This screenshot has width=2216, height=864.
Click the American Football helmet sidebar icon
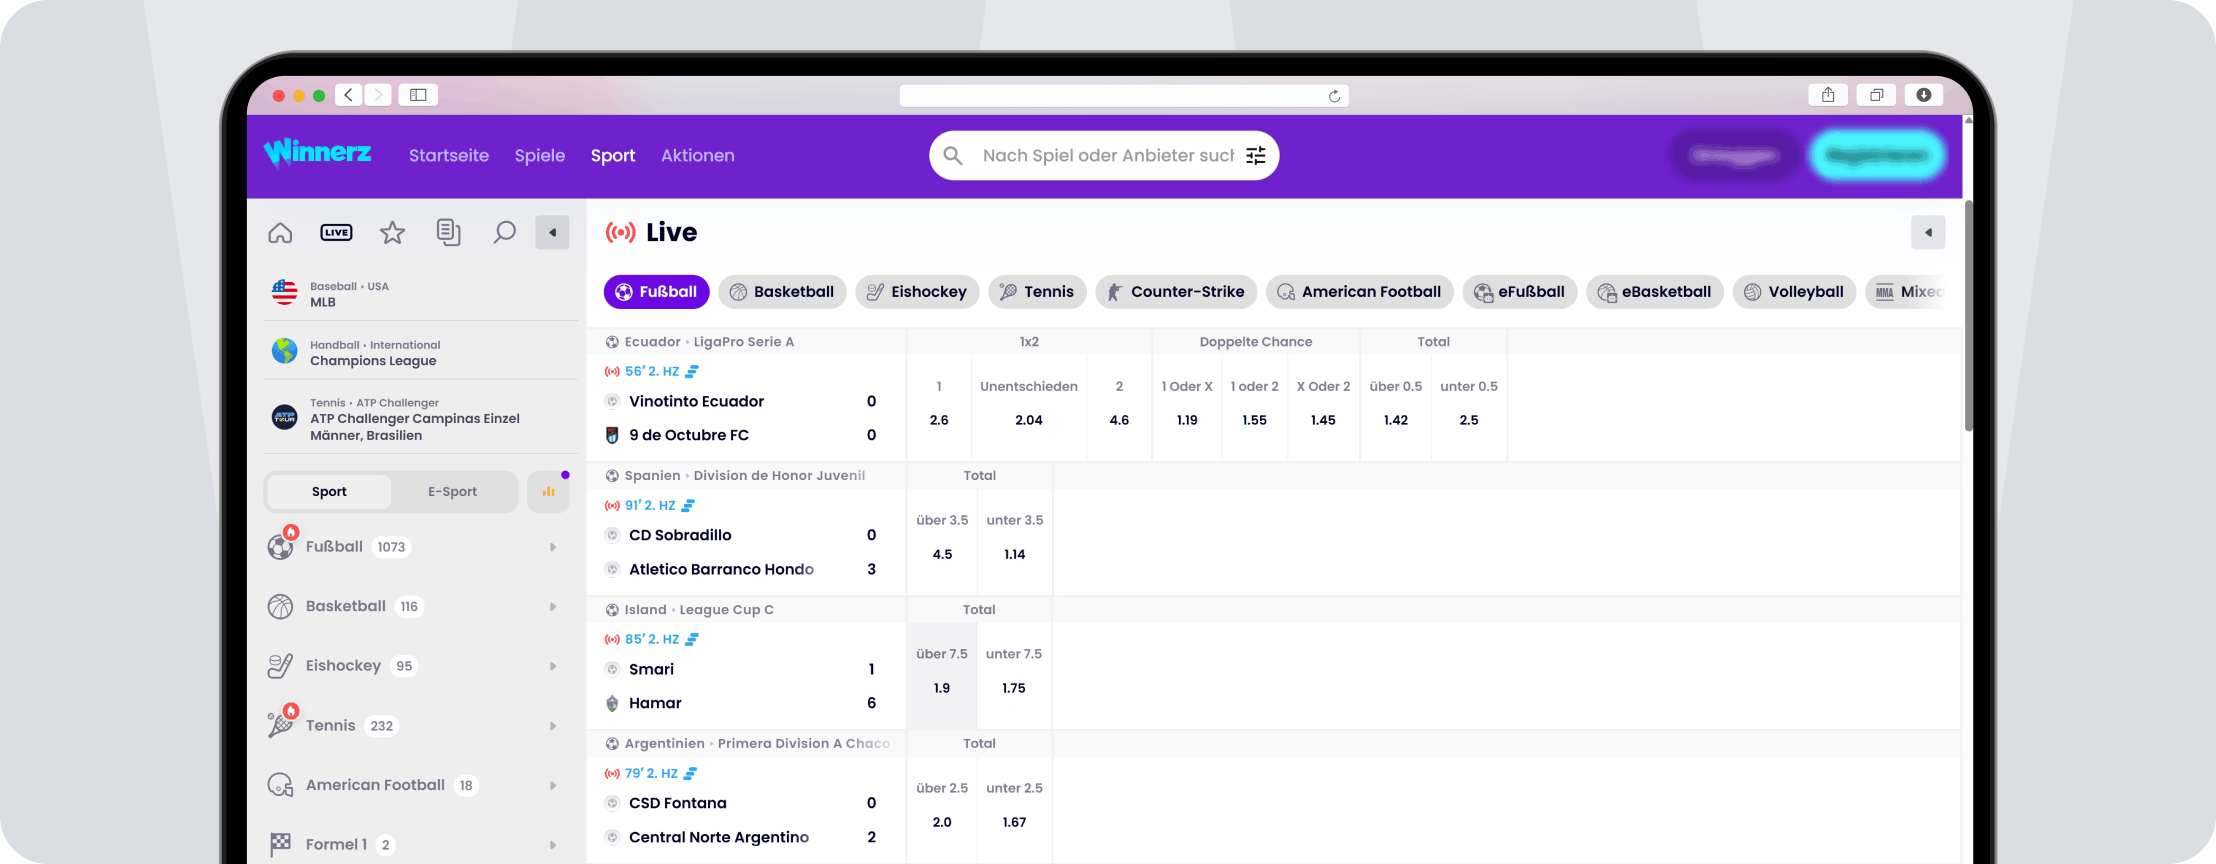click(x=281, y=785)
